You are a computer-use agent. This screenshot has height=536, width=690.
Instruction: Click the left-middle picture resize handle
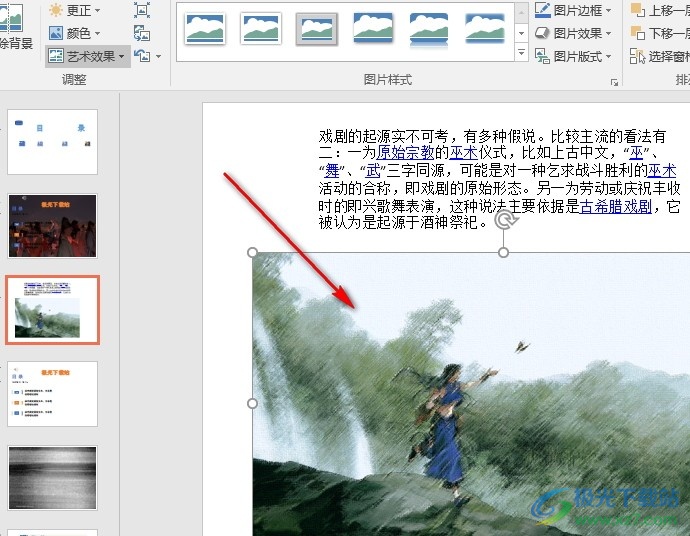click(252, 403)
